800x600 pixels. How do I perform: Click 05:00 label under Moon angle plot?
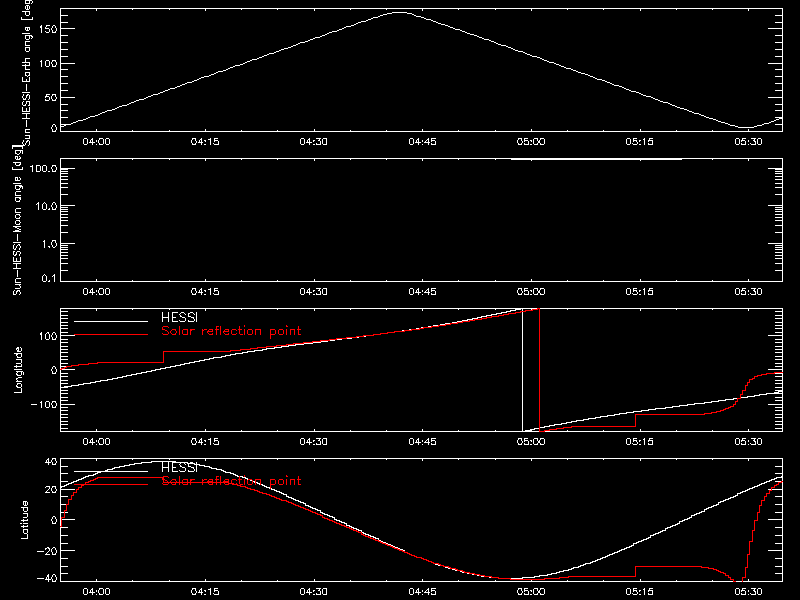coord(531,291)
